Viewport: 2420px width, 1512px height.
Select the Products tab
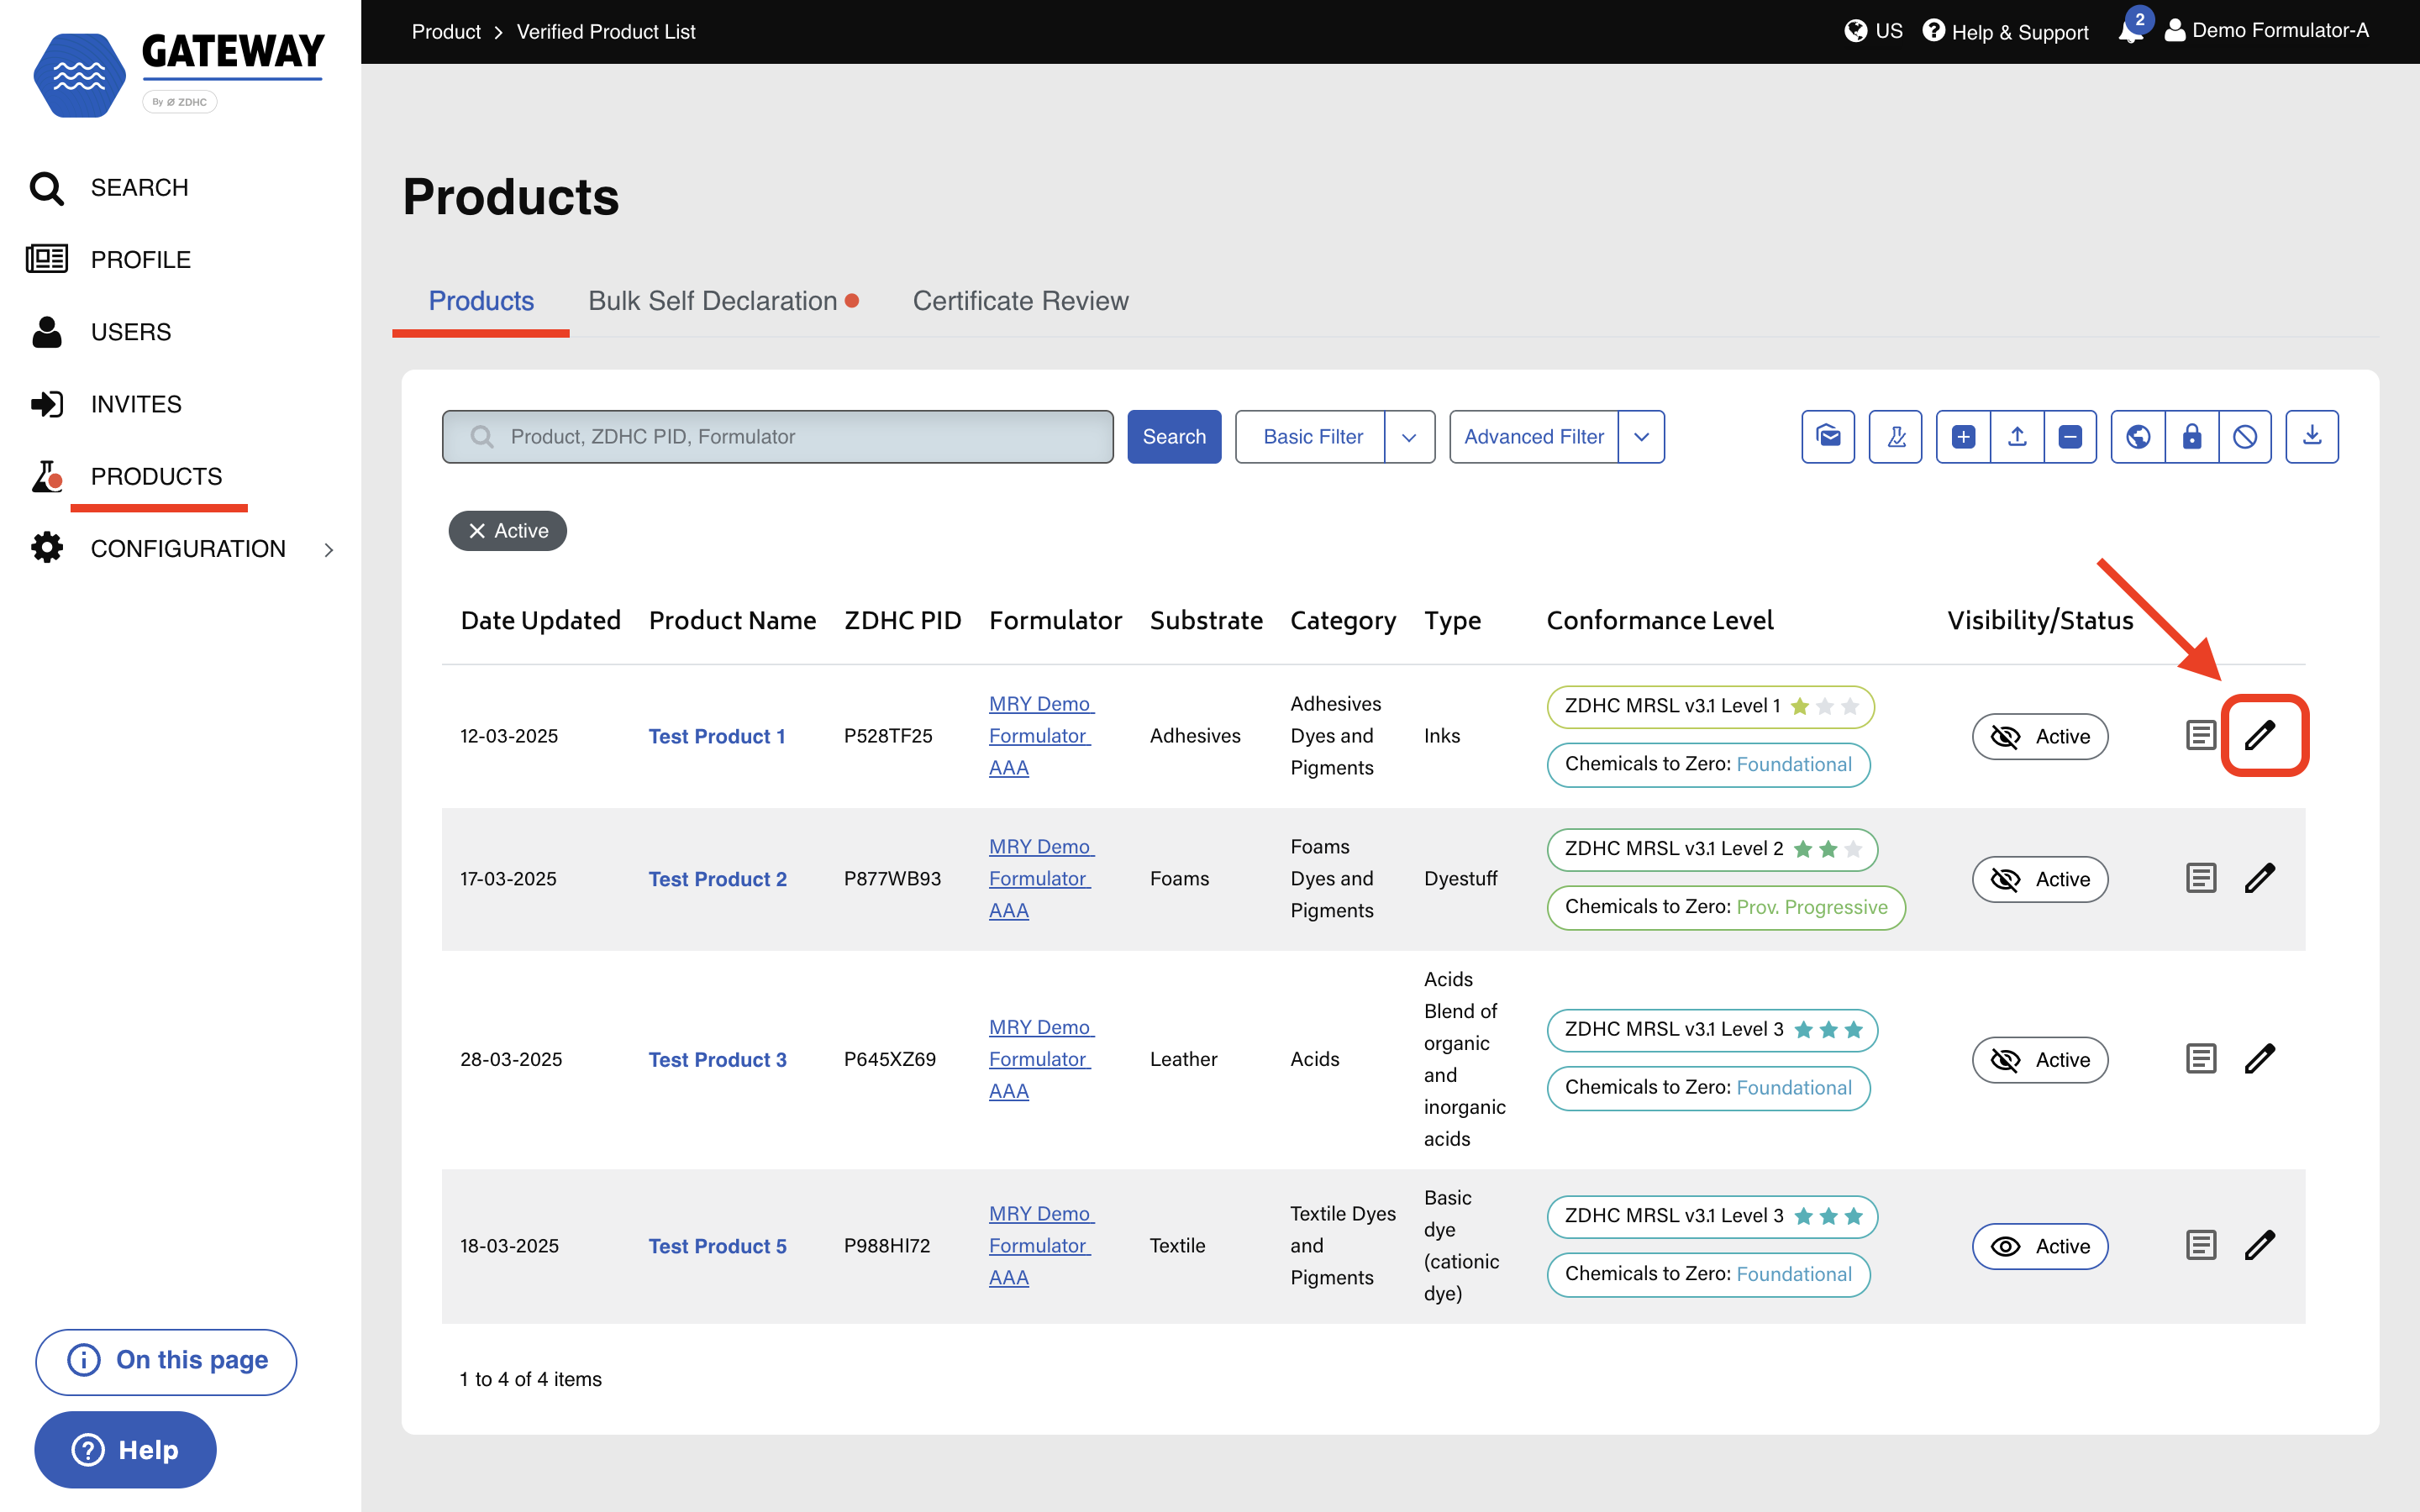(481, 301)
